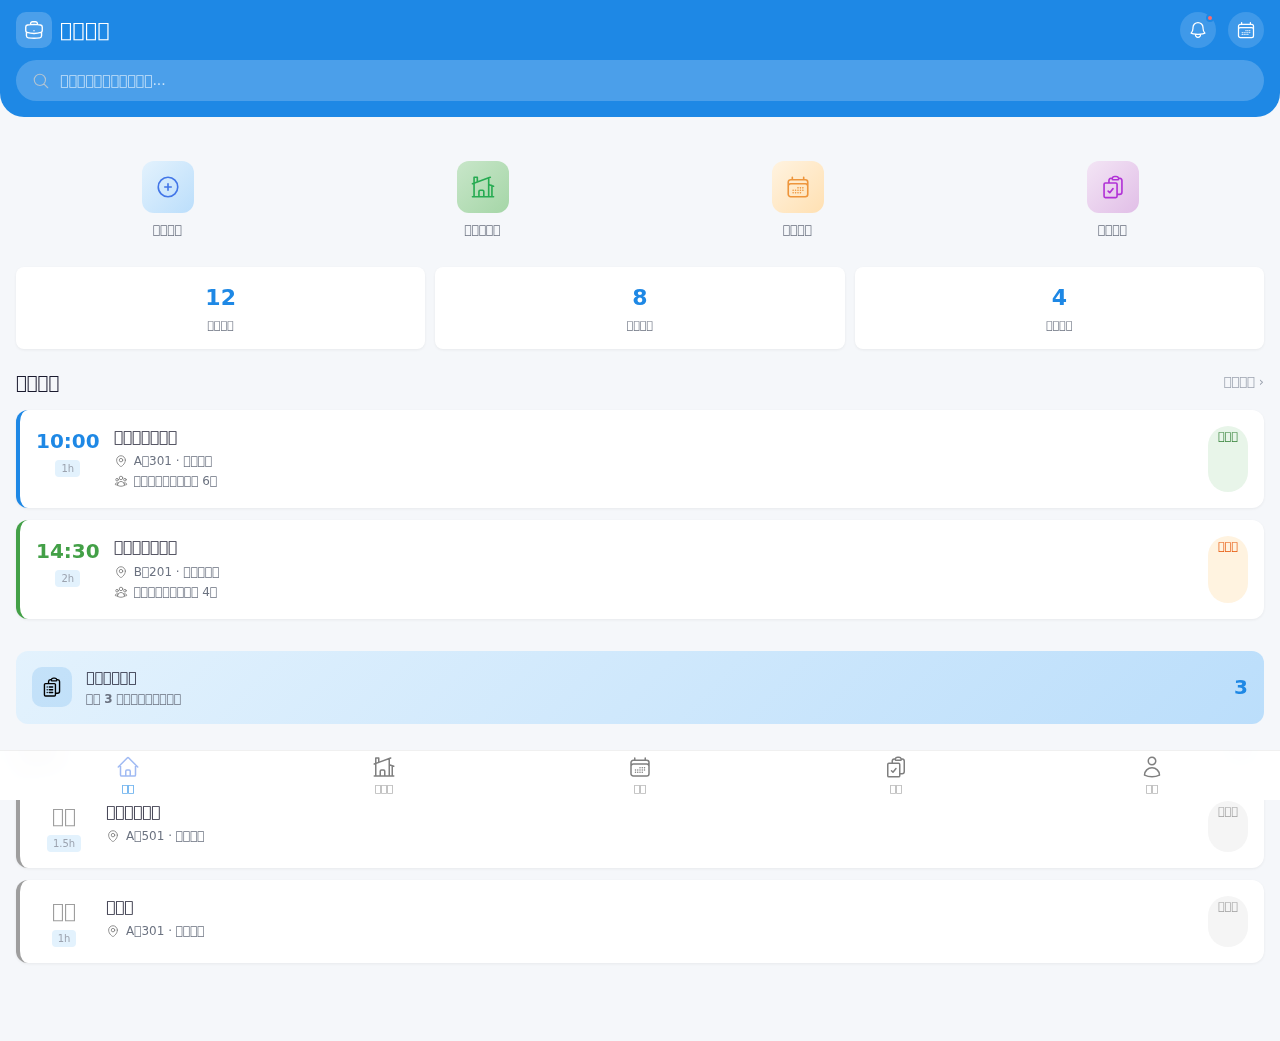Click the attendee line ending in 6 in the 10:00 card
The image size is (1280, 1041).
pyautogui.click(x=166, y=481)
